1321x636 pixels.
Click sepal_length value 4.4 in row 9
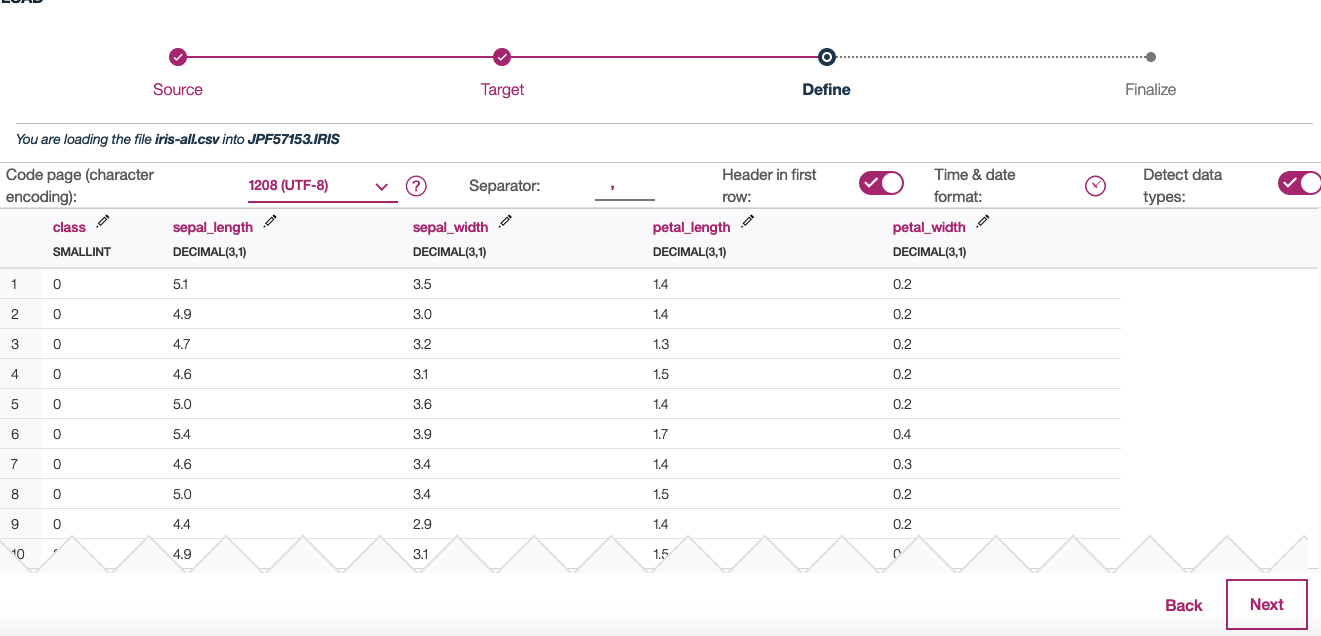click(x=182, y=524)
